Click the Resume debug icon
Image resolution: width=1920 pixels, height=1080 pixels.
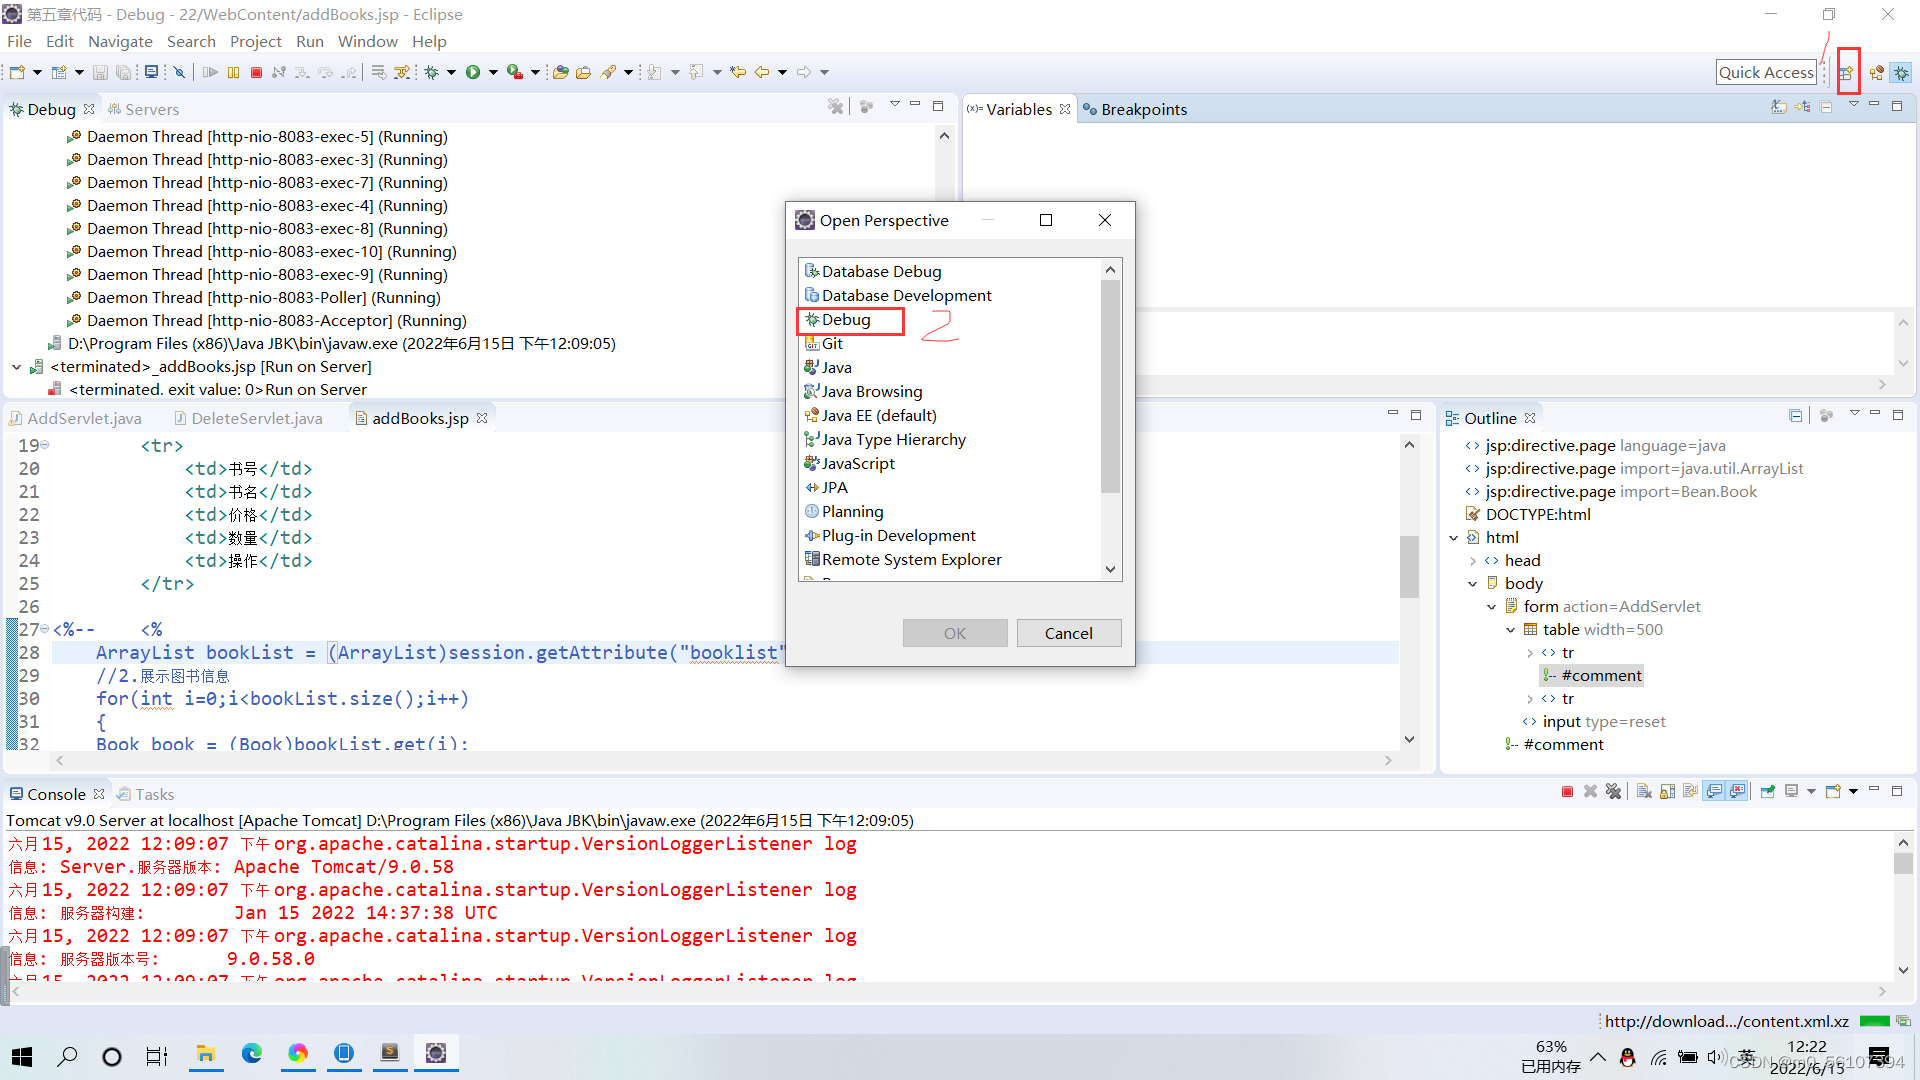[x=211, y=71]
